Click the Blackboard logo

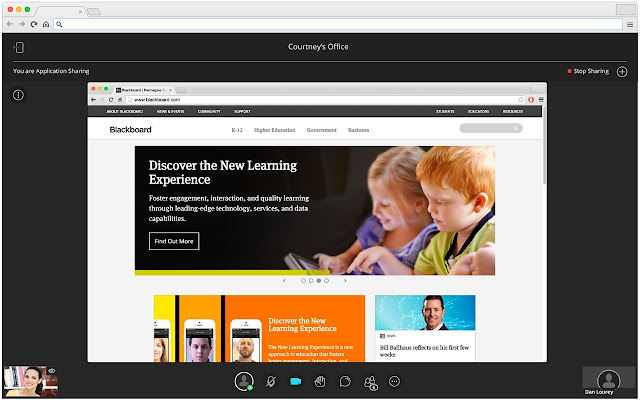tap(130, 130)
